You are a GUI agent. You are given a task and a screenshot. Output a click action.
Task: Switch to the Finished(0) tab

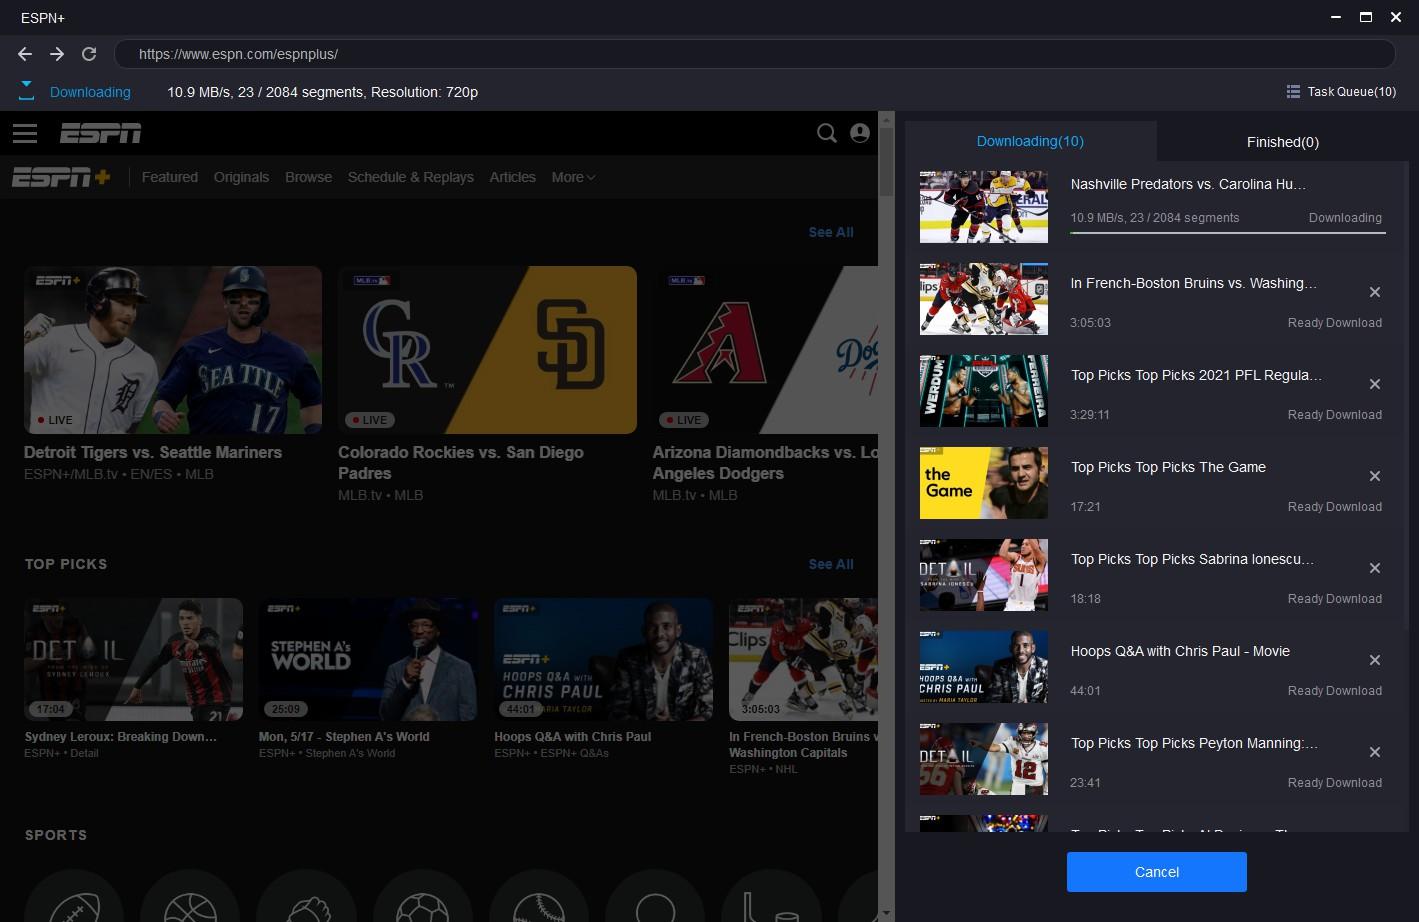click(1282, 142)
